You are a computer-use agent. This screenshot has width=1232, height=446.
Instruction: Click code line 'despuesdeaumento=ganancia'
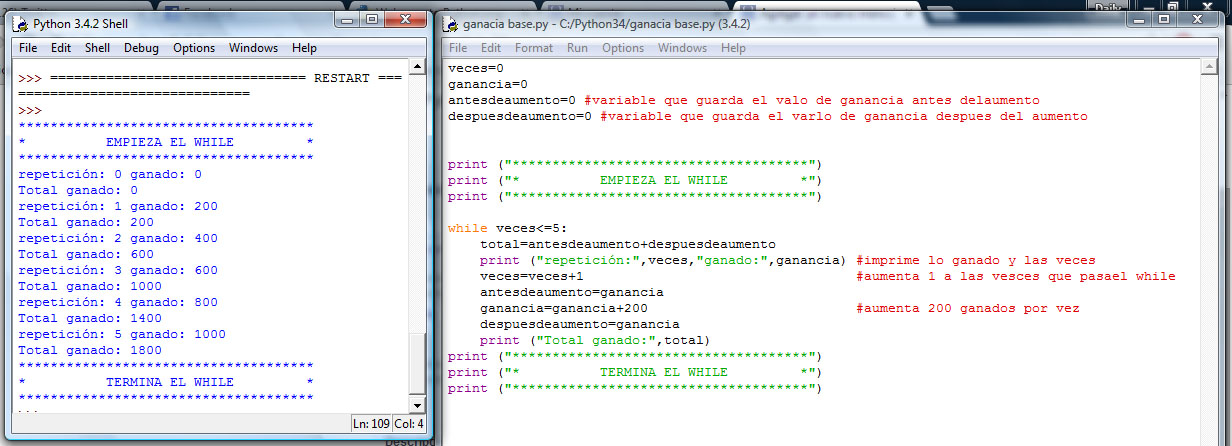(580, 324)
